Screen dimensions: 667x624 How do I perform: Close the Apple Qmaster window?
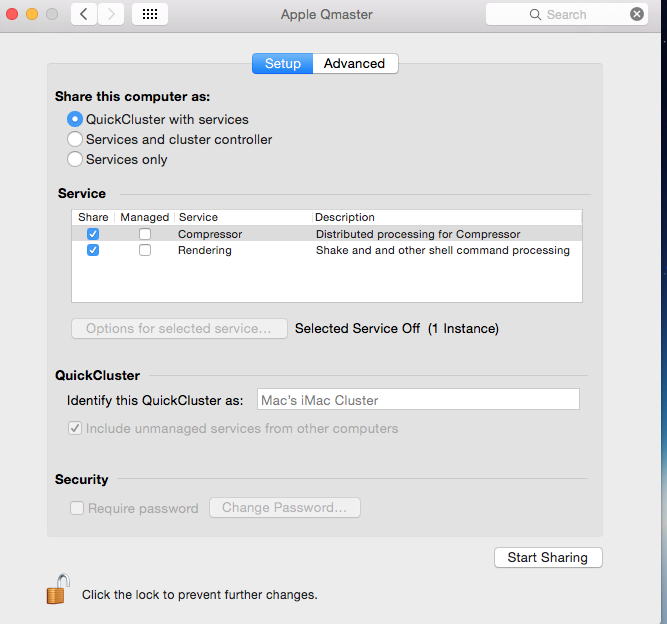pos(12,14)
